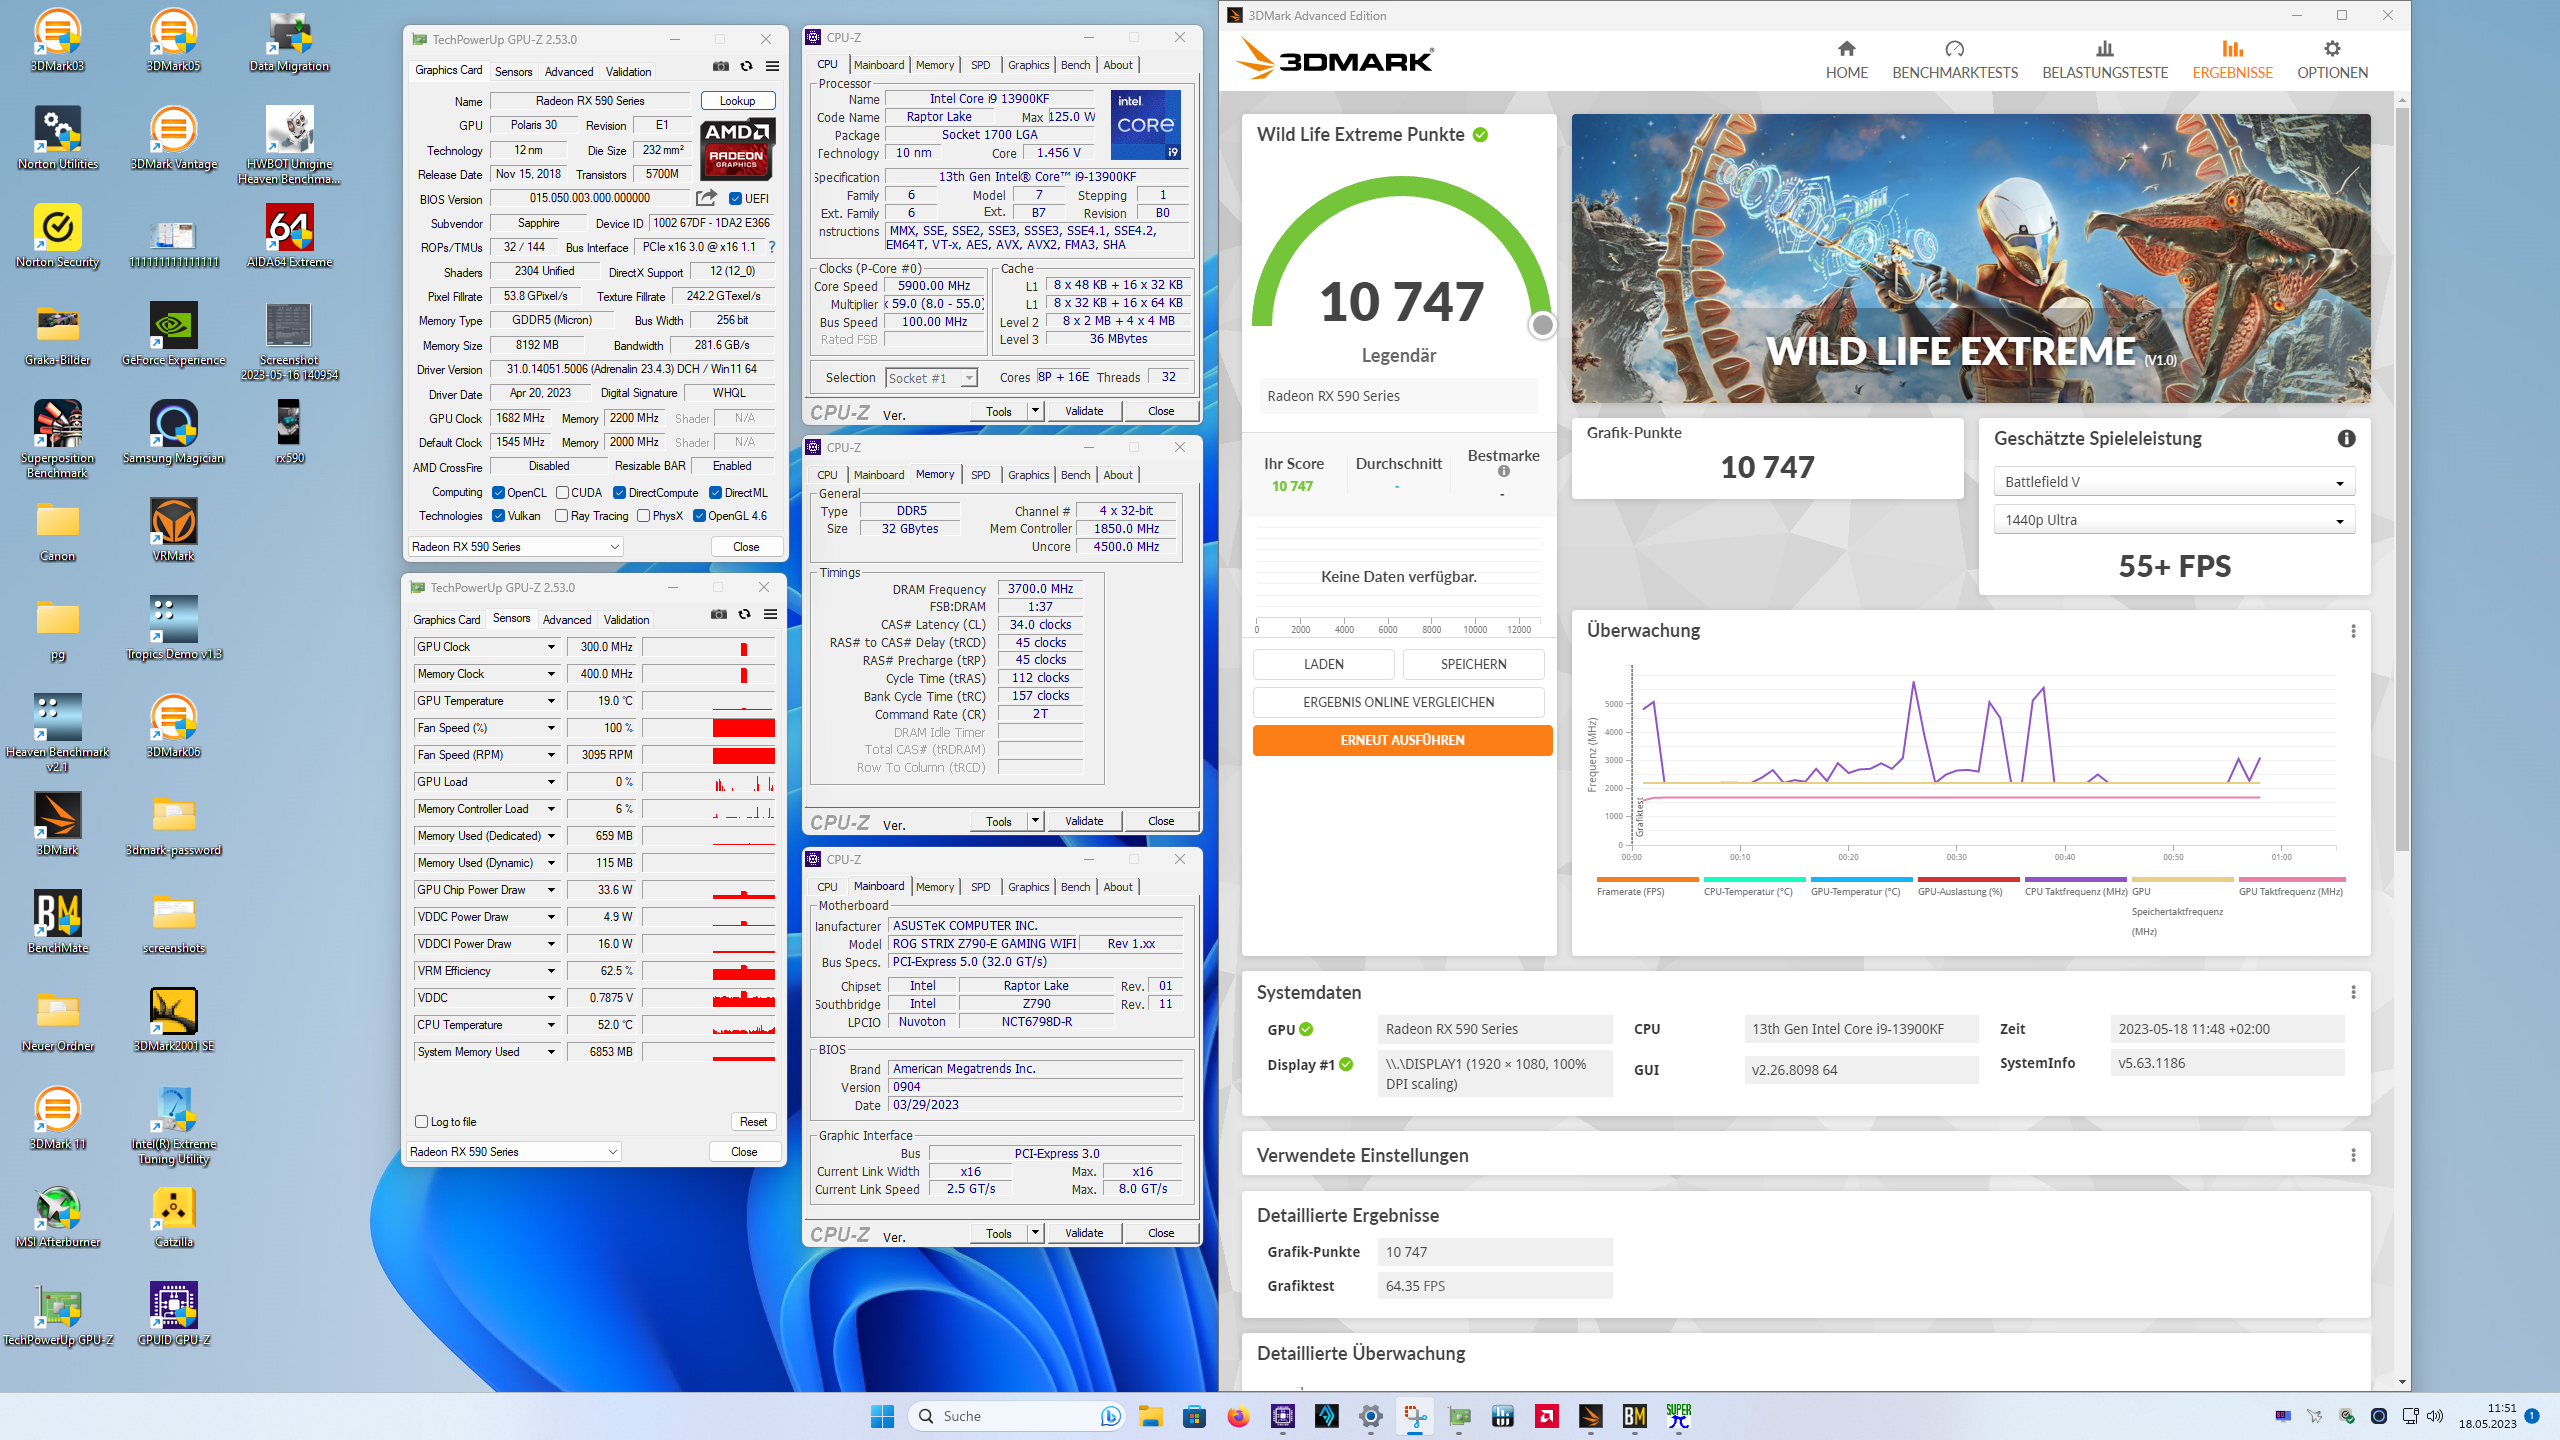Open OPTIONEN gear in 3DMark
This screenshot has width=2560, height=1440.
(x=2332, y=60)
